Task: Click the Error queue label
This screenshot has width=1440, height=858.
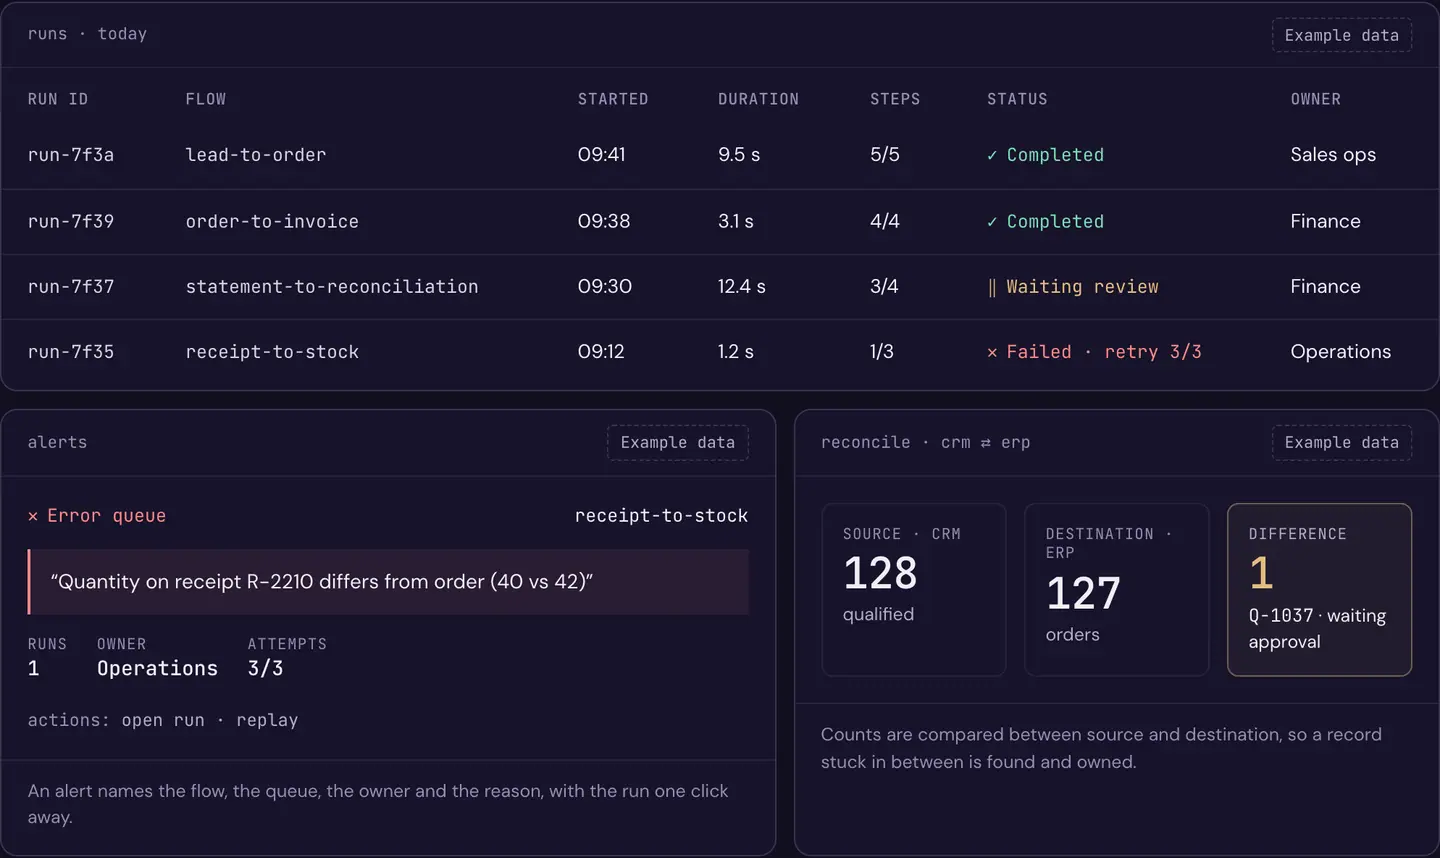Action: (x=106, y=516)
